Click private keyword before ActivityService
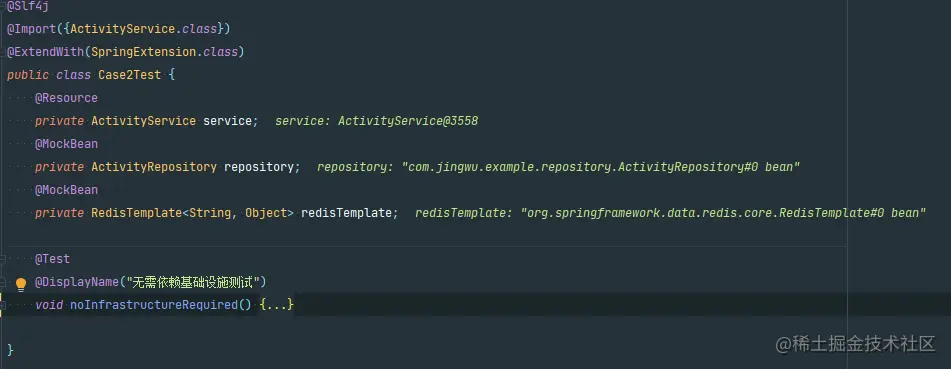 pyautogui.click(x=59, y=121)
